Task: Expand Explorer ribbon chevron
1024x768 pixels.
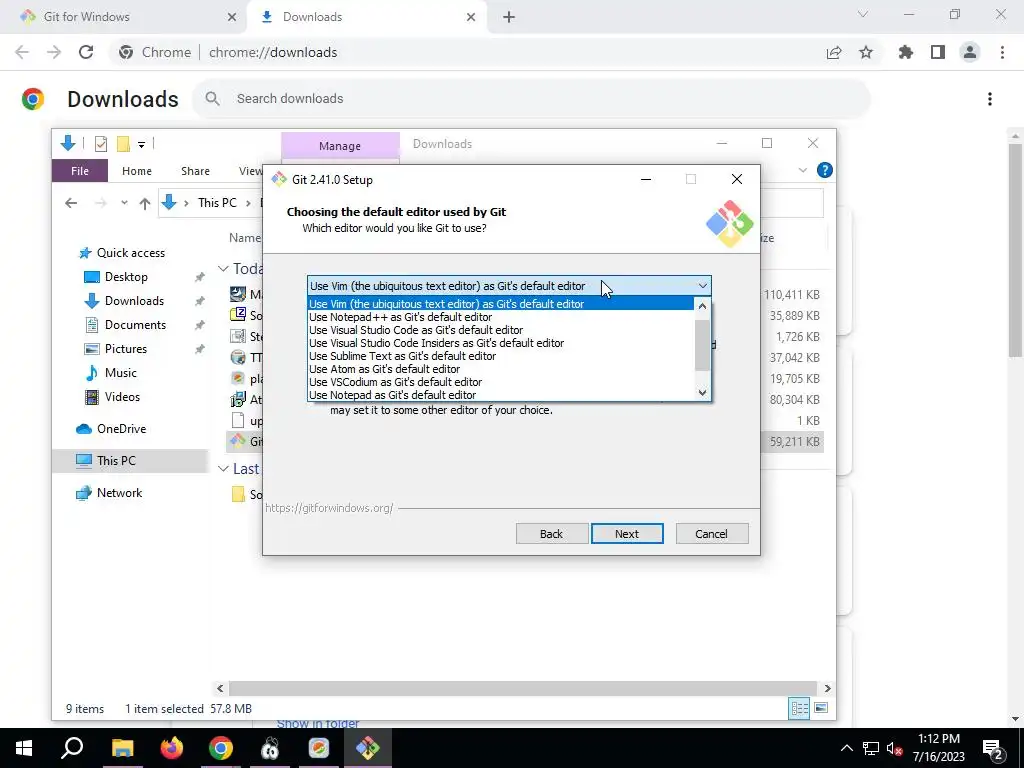Action: pyautogui.click(x=803, y=170)
